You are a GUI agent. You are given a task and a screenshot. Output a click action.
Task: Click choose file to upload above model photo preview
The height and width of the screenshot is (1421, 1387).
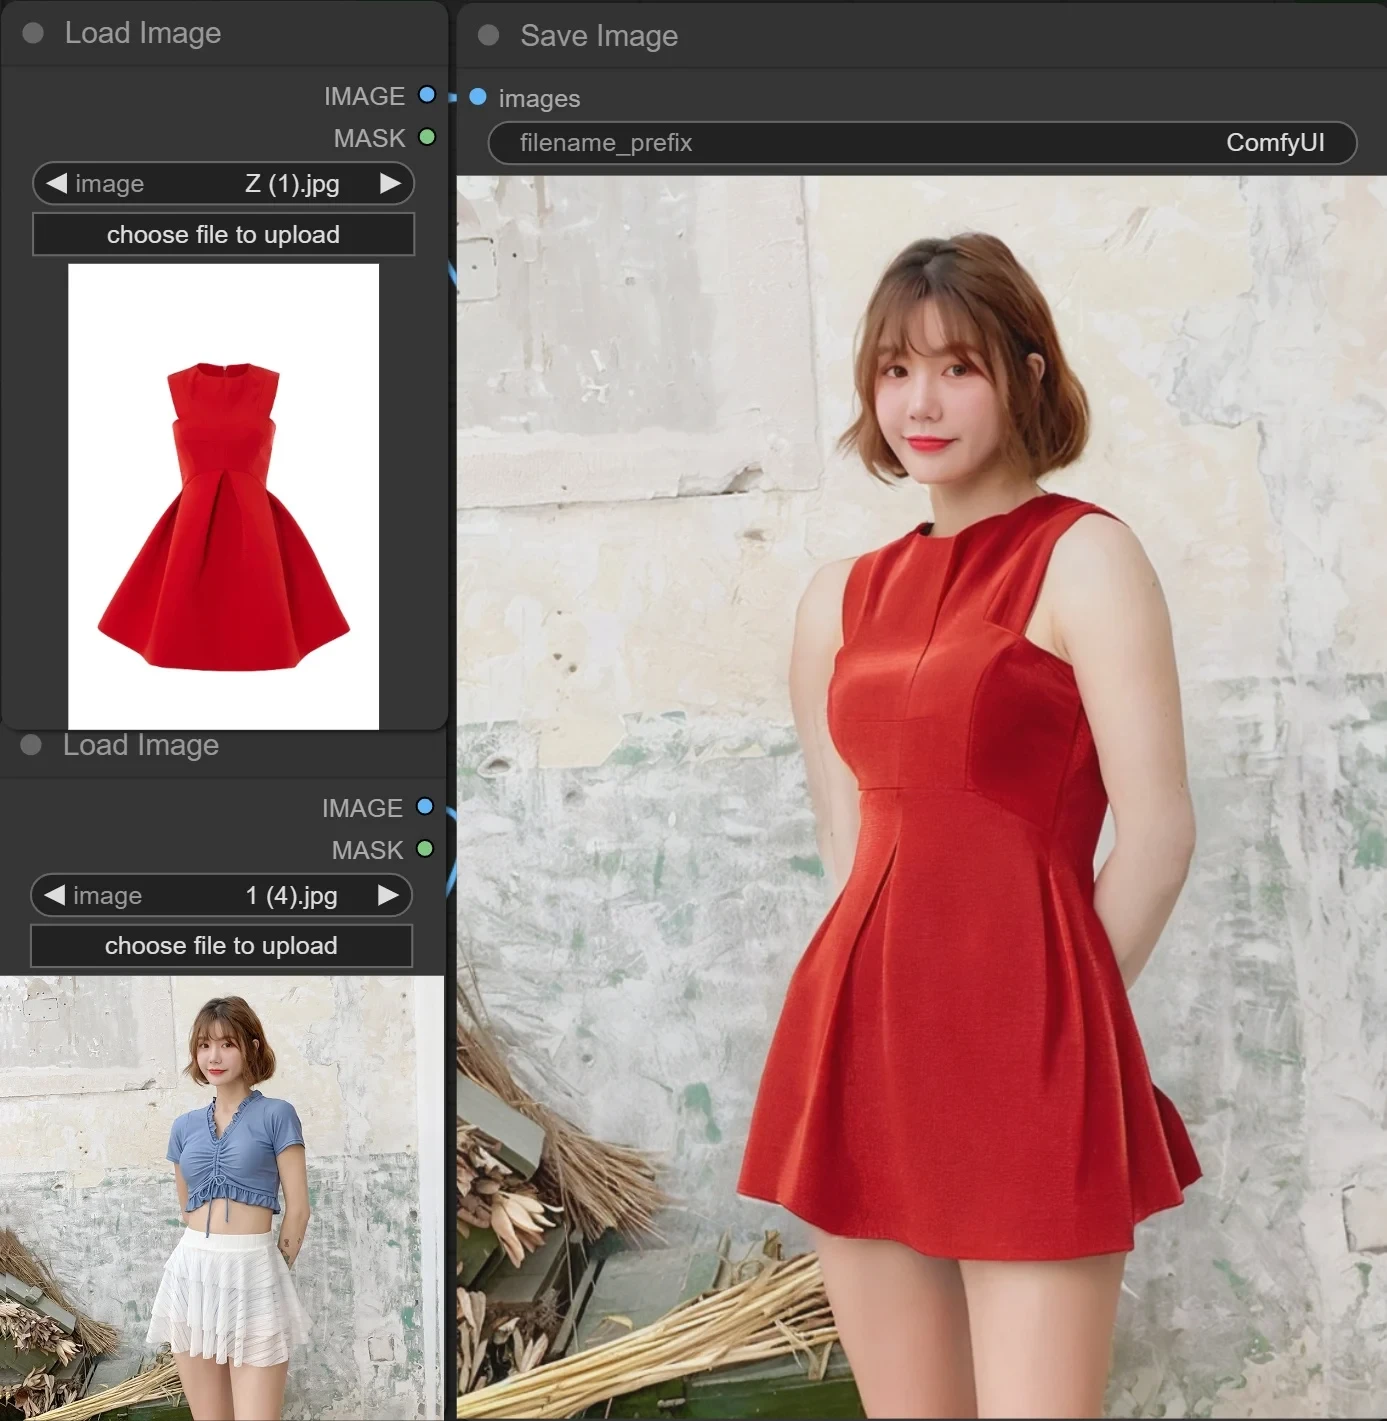point(221,946)
